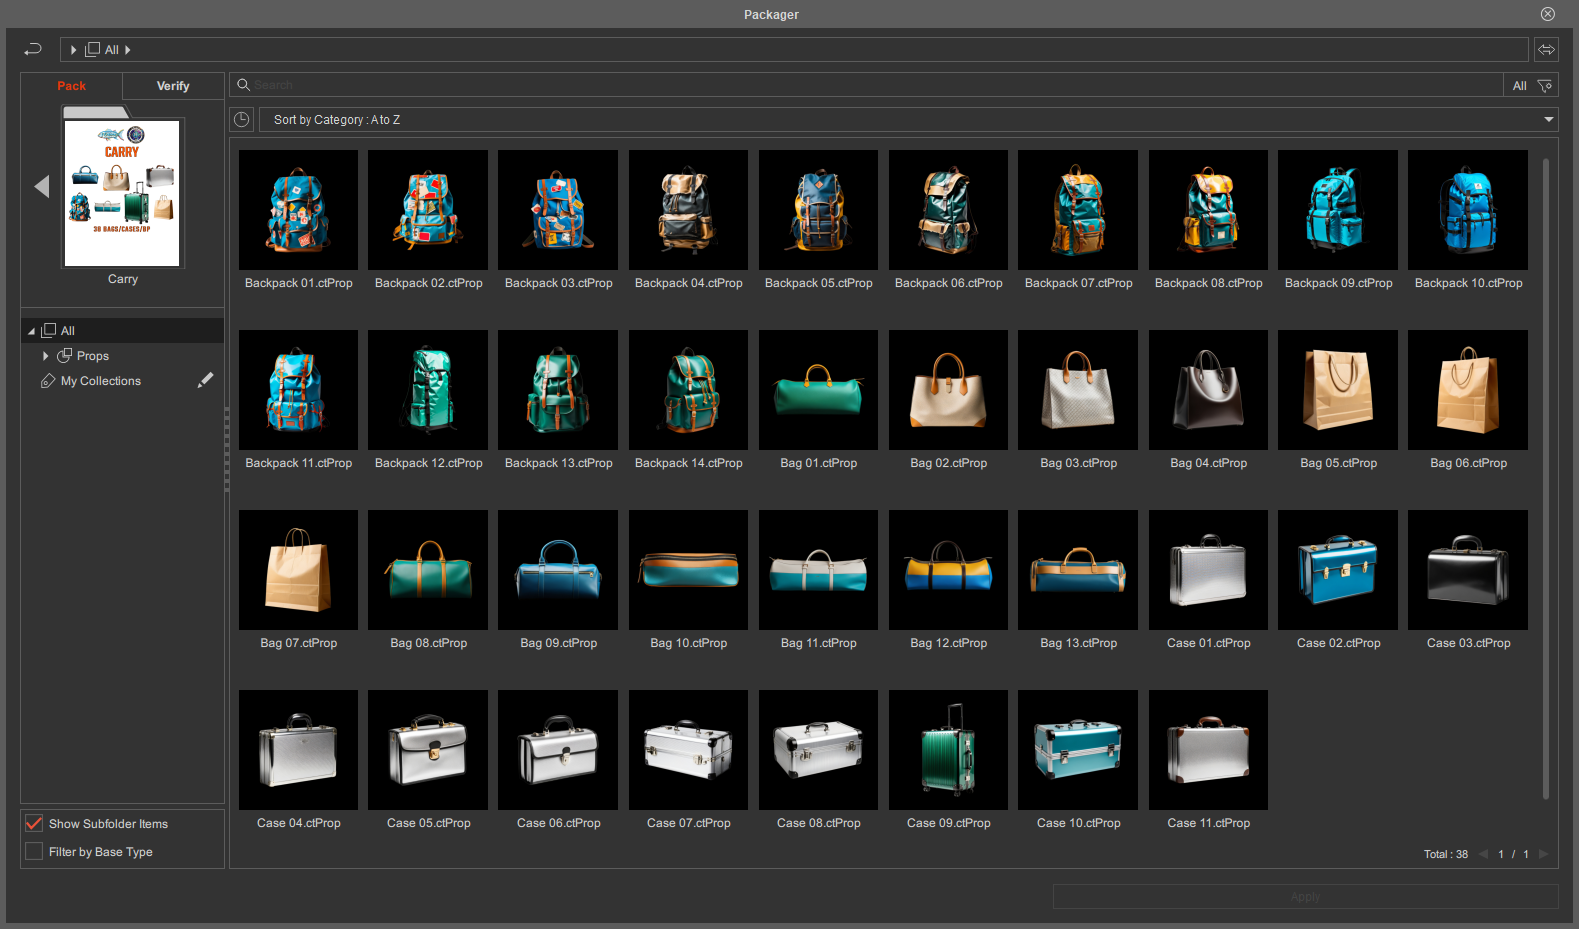Enable Filter by Base Type checkbox
This screenshot has height=929, width=1579.
point(34,851)
